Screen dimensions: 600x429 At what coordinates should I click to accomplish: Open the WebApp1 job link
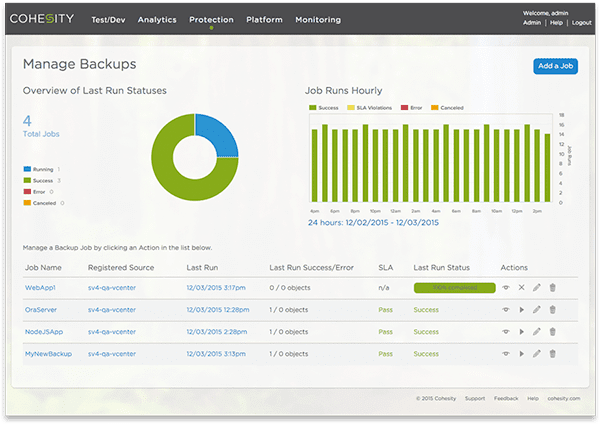tap(40, 287)
